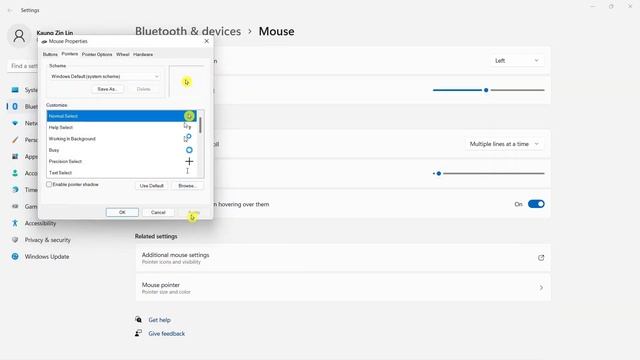Click the Busy ring cursor icon
640x360 pixels.
coord(189,150)
